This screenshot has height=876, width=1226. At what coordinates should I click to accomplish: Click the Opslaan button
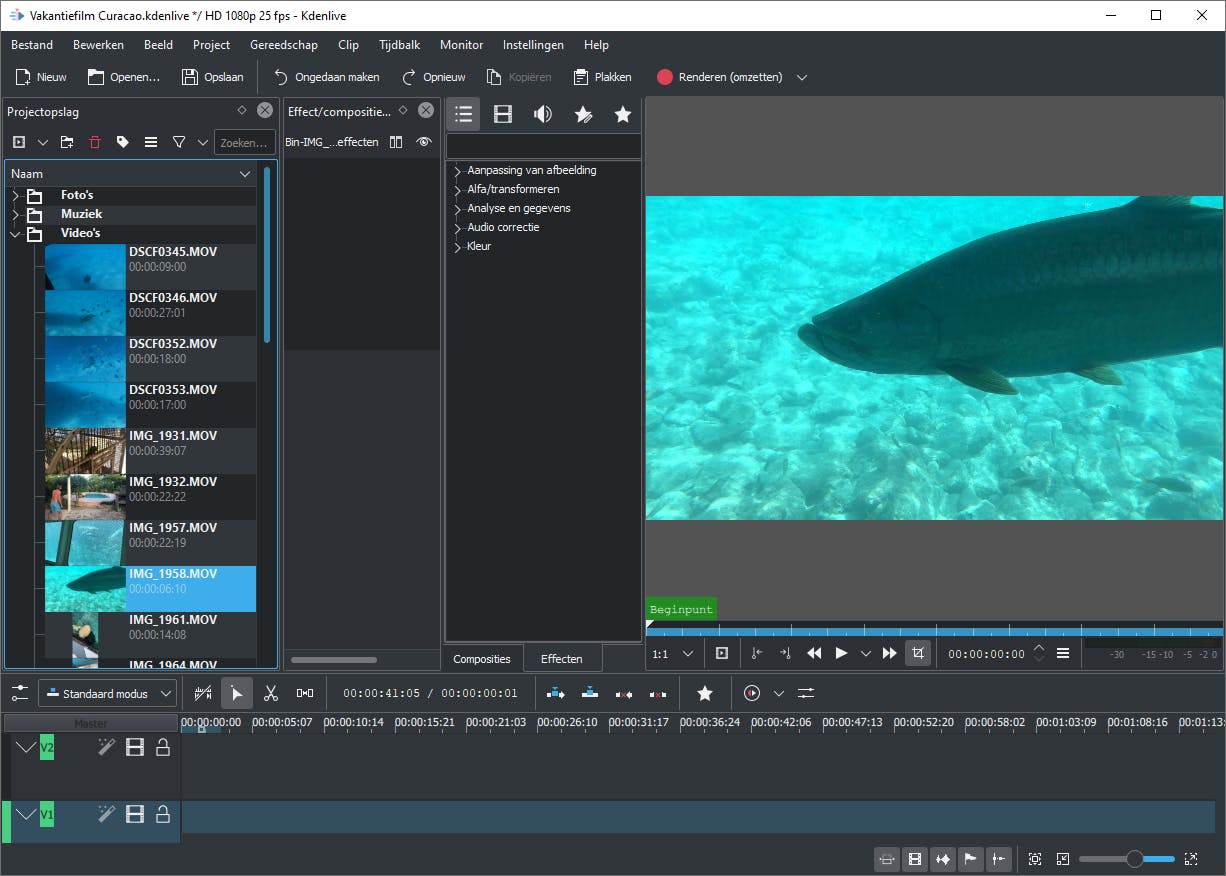click(x=213, y=77)
